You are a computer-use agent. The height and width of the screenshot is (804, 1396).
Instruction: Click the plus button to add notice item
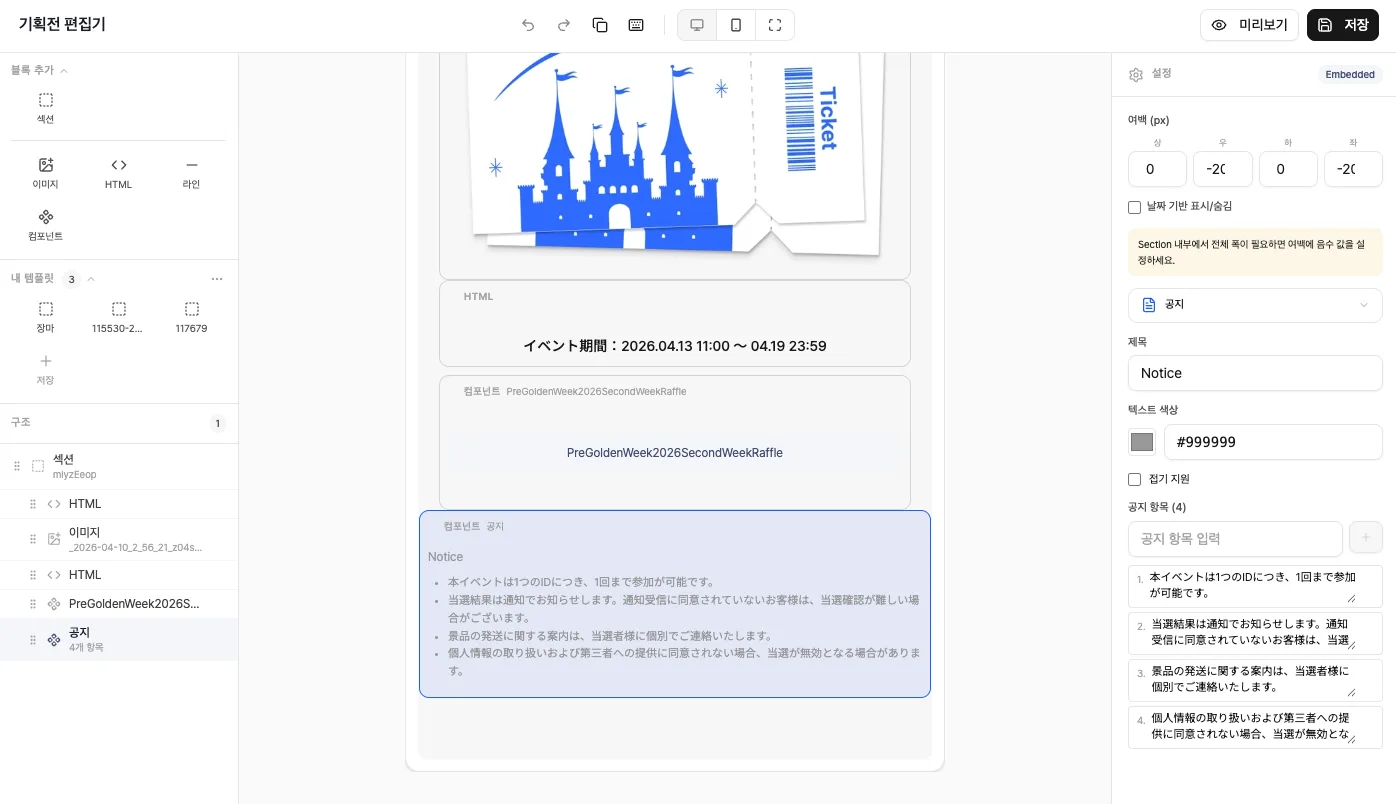click(1366, 538)
